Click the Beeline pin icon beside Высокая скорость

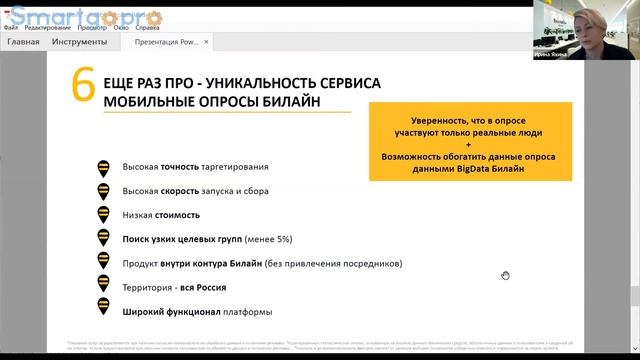click(103, 192)
